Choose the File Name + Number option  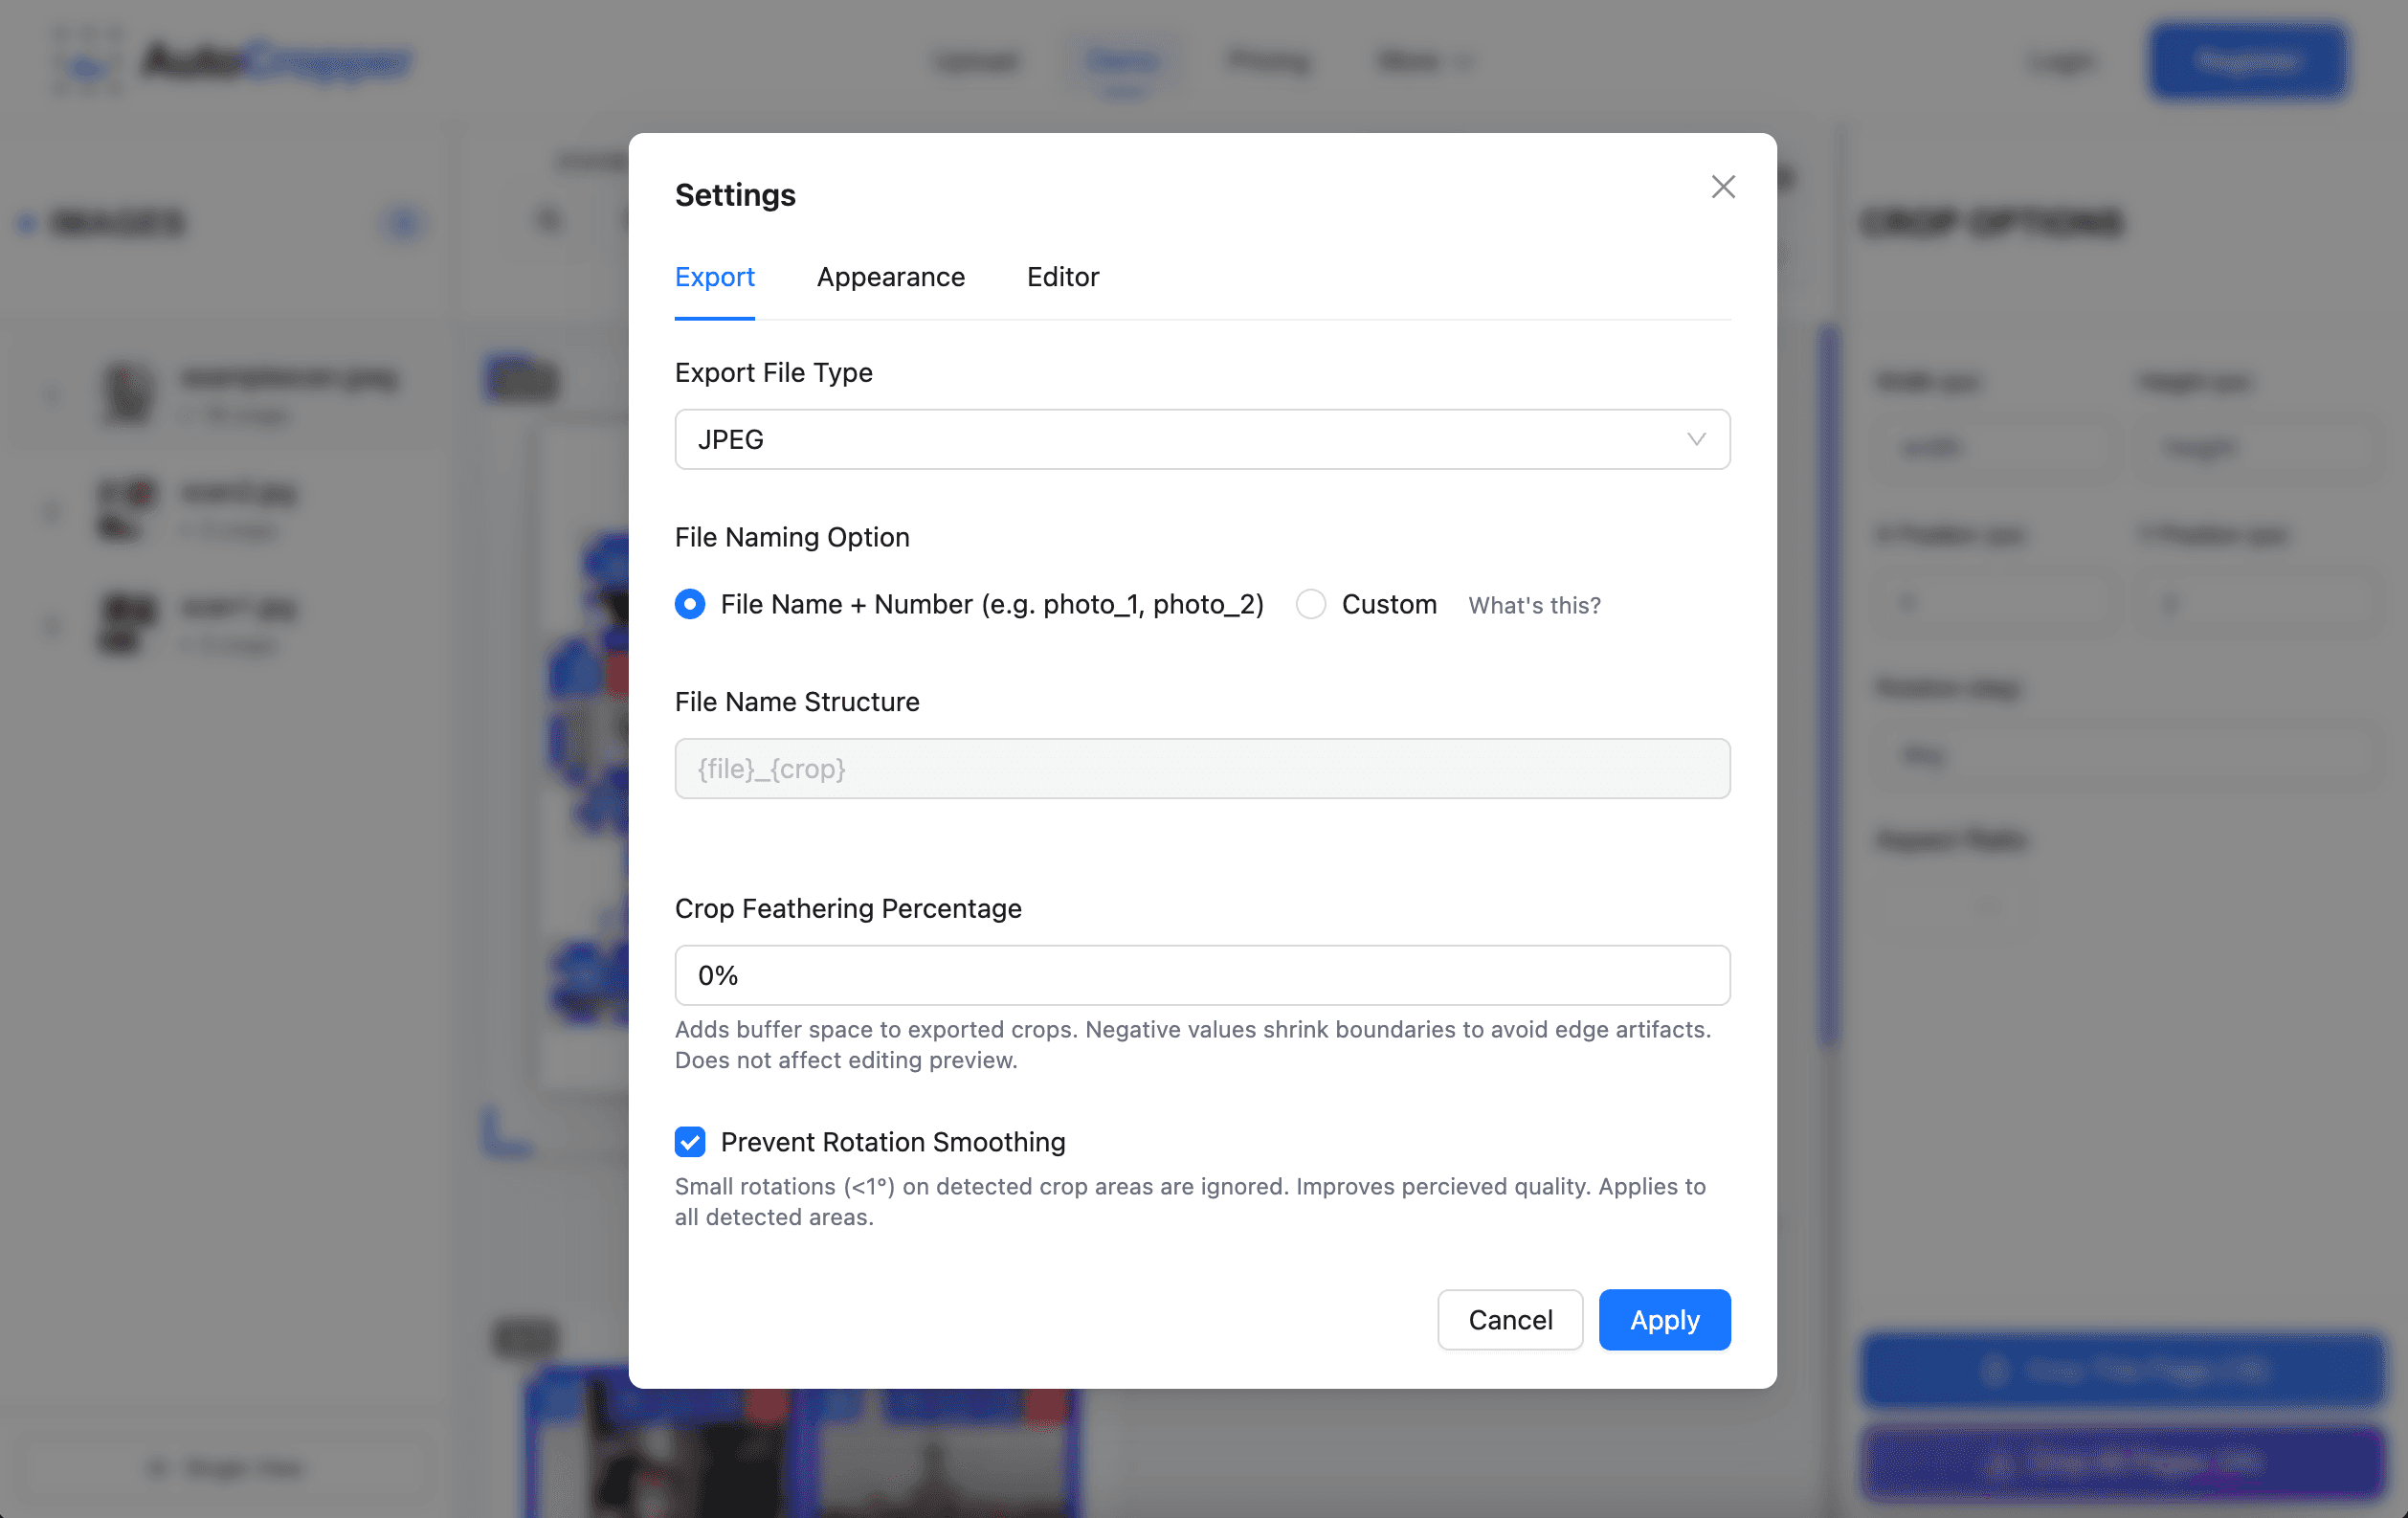point(690,604)
